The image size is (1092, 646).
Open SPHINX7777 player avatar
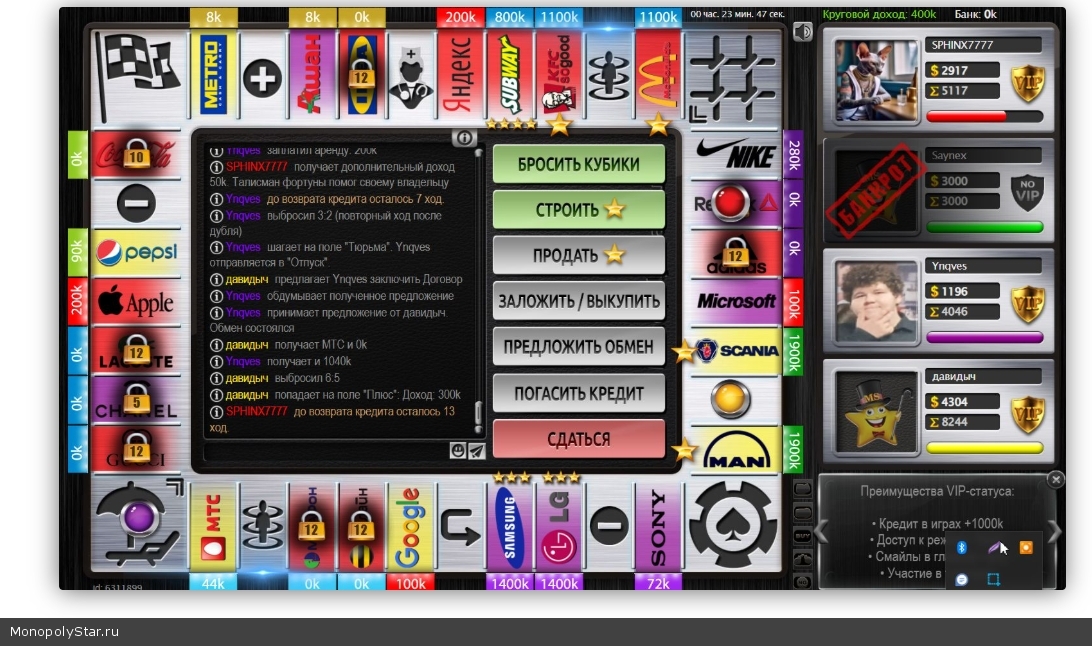pyautogui.click(x=876, y=80)
